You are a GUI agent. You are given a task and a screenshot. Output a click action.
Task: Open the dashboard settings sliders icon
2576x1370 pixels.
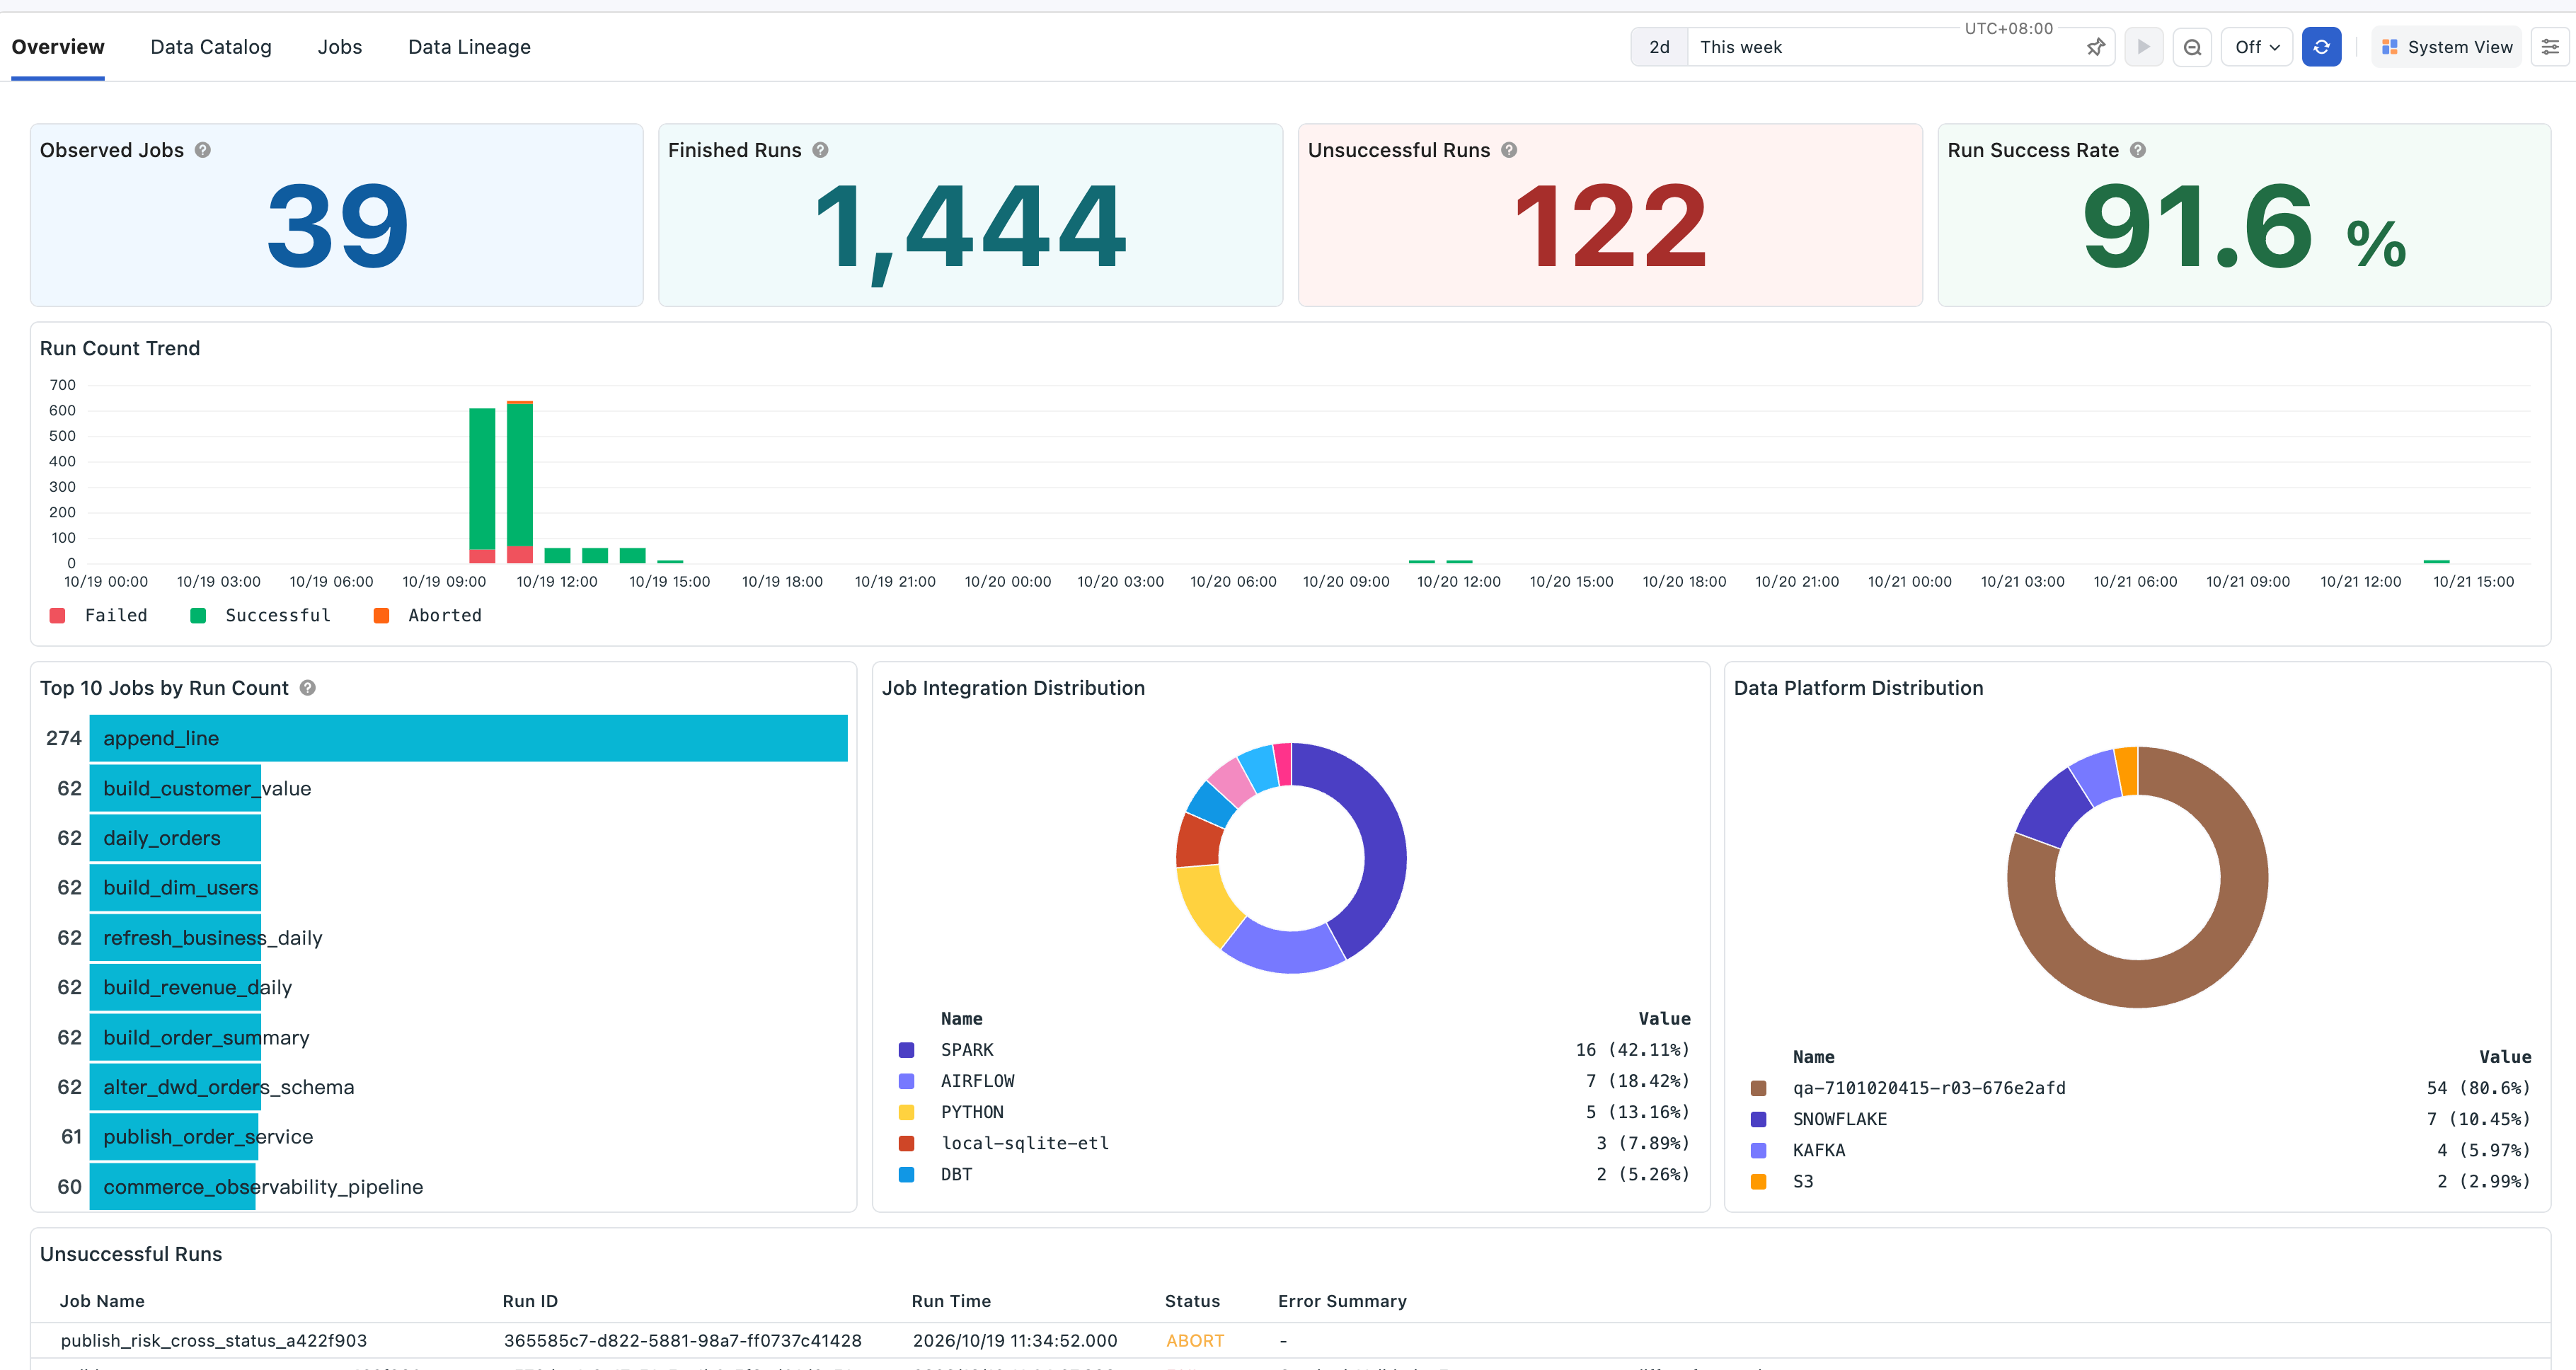2550,47
